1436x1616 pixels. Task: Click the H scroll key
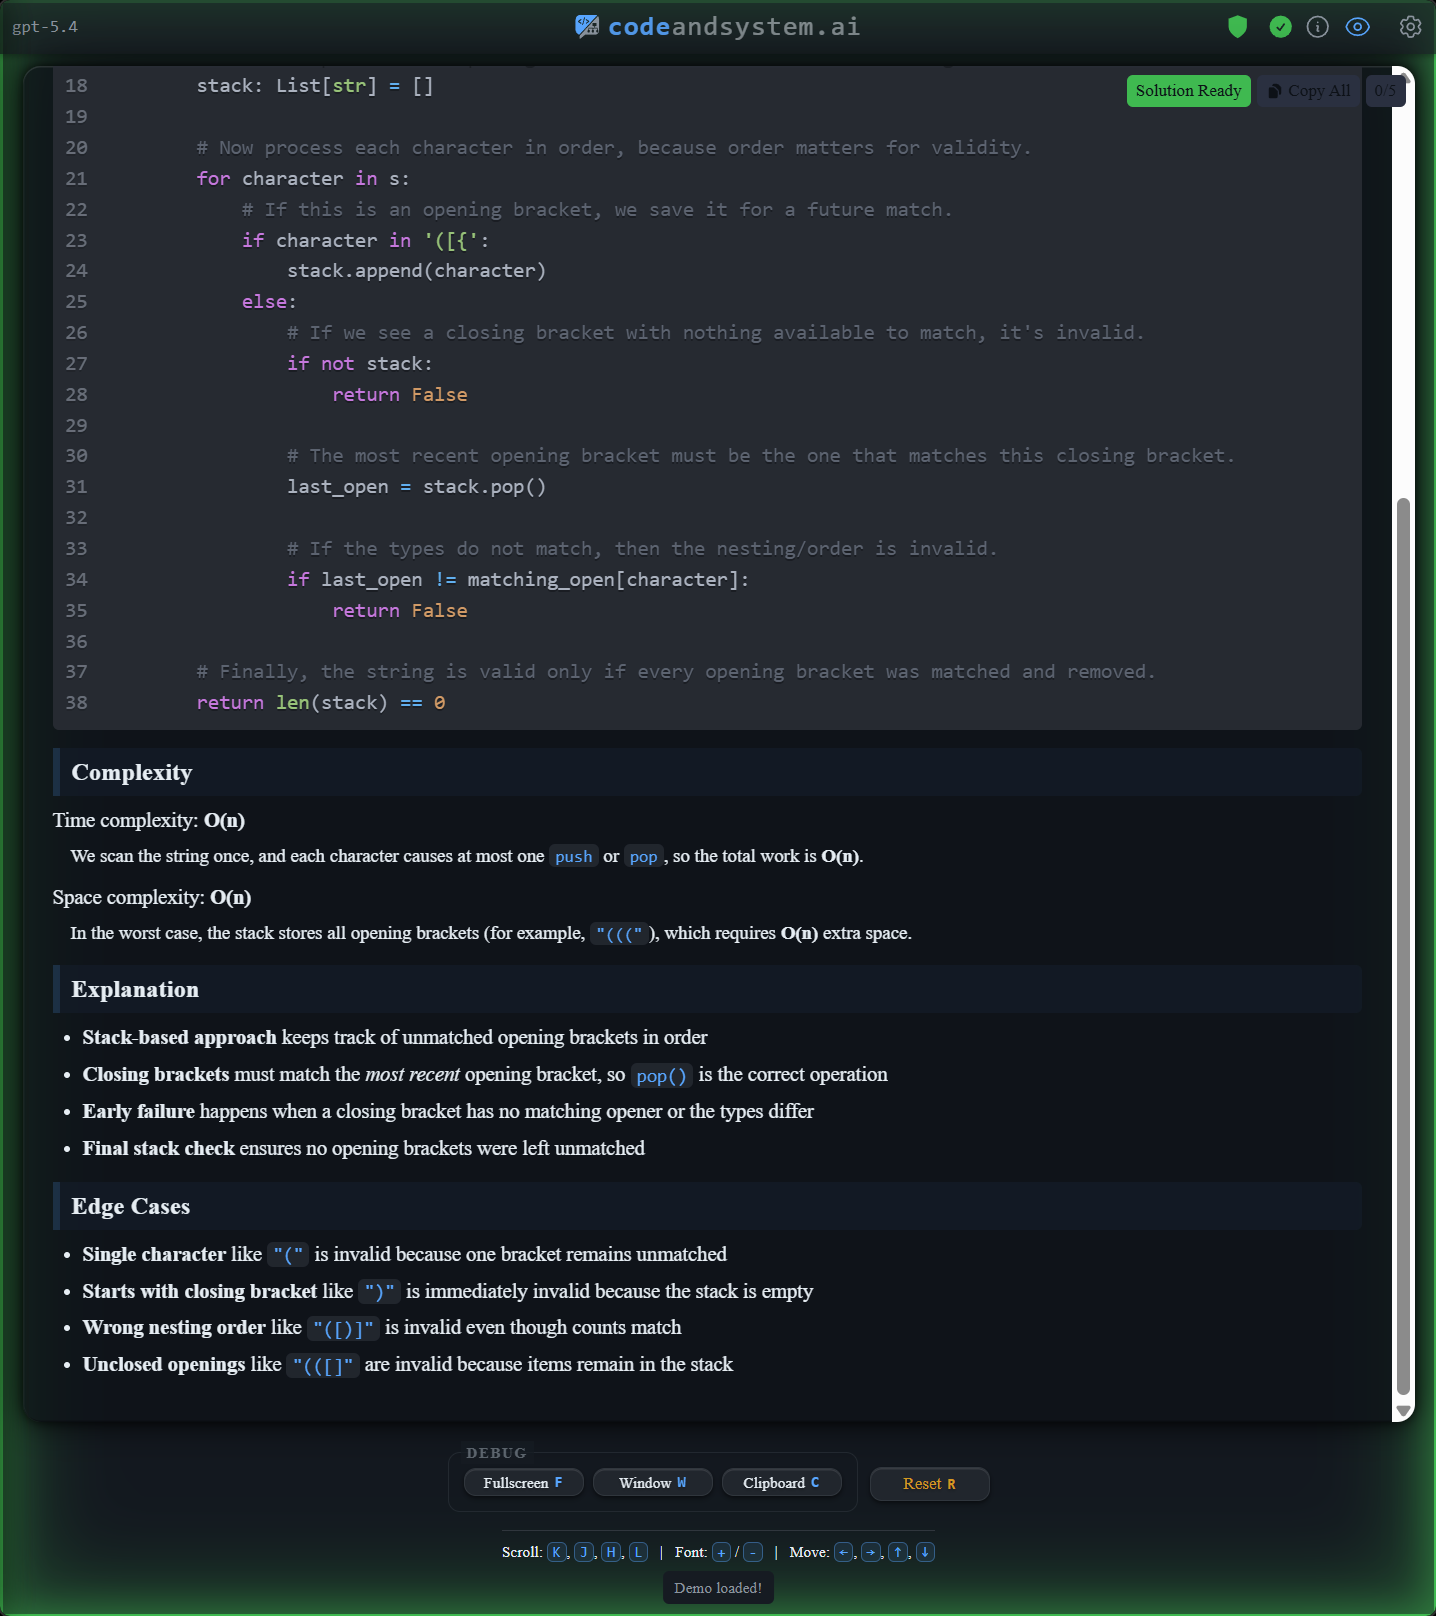pyautogui.click(x=611, y=1552)
